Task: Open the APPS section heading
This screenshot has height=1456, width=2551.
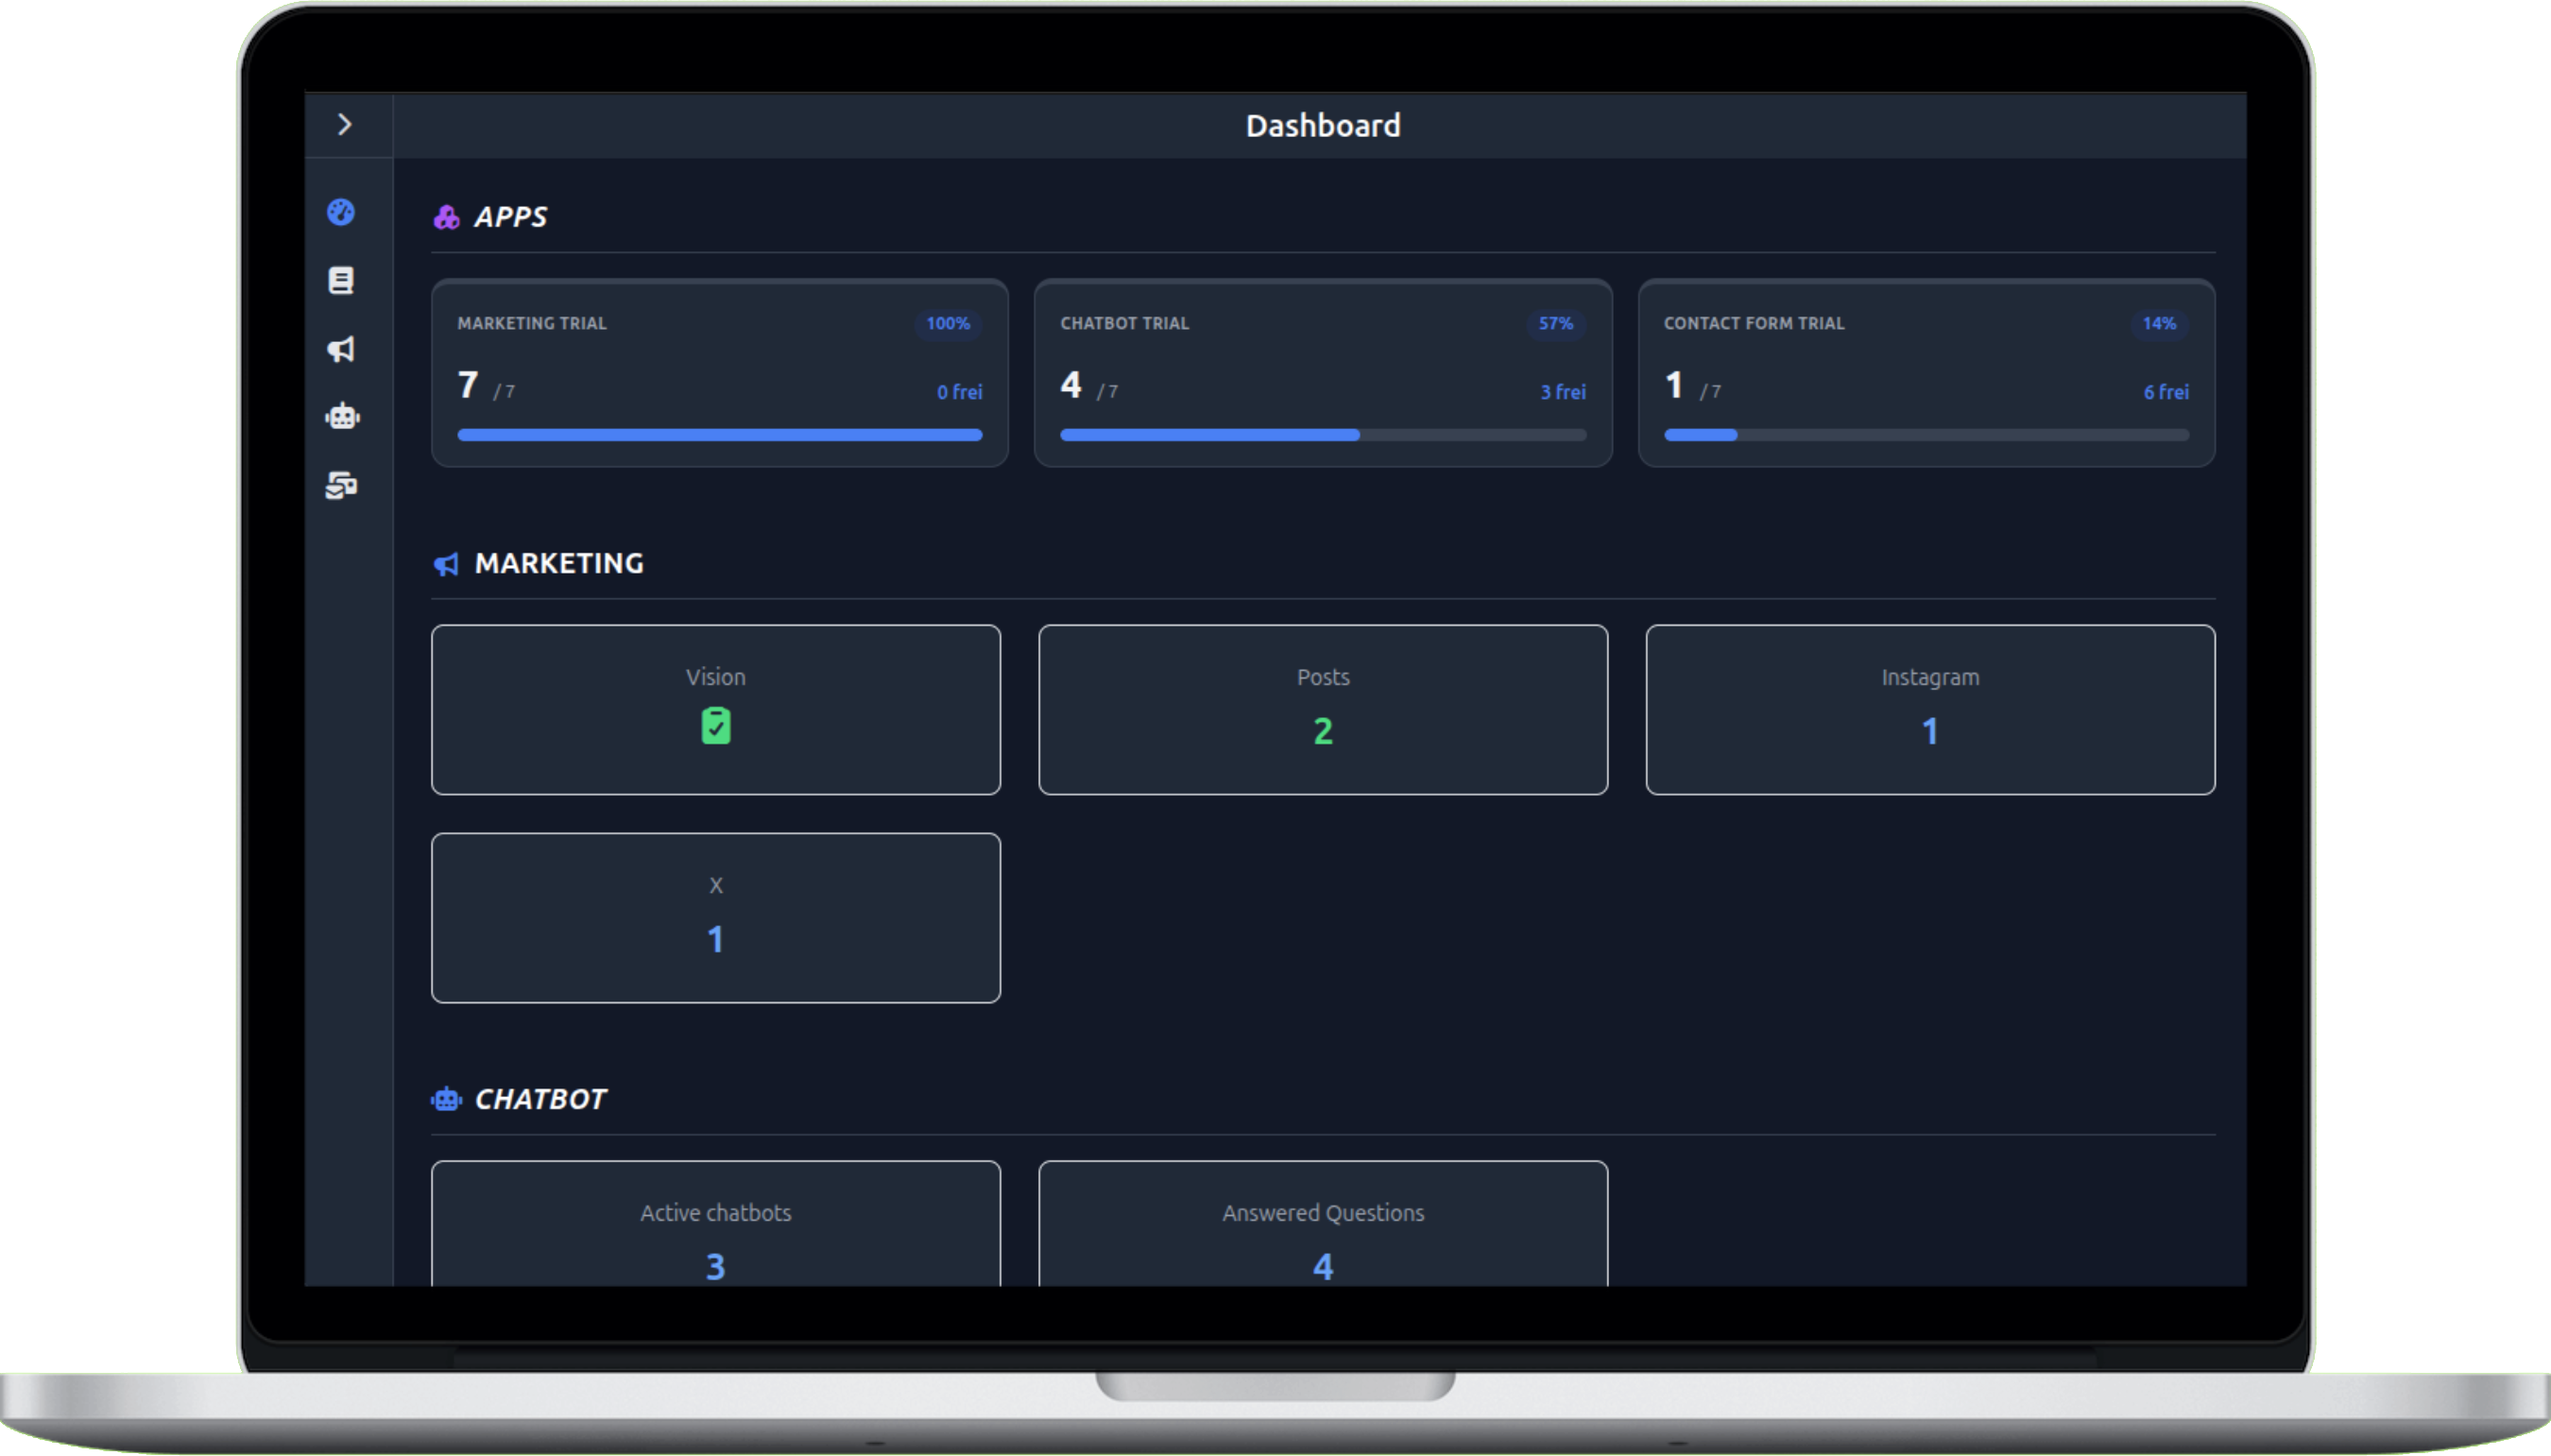Action: (510, 216)
